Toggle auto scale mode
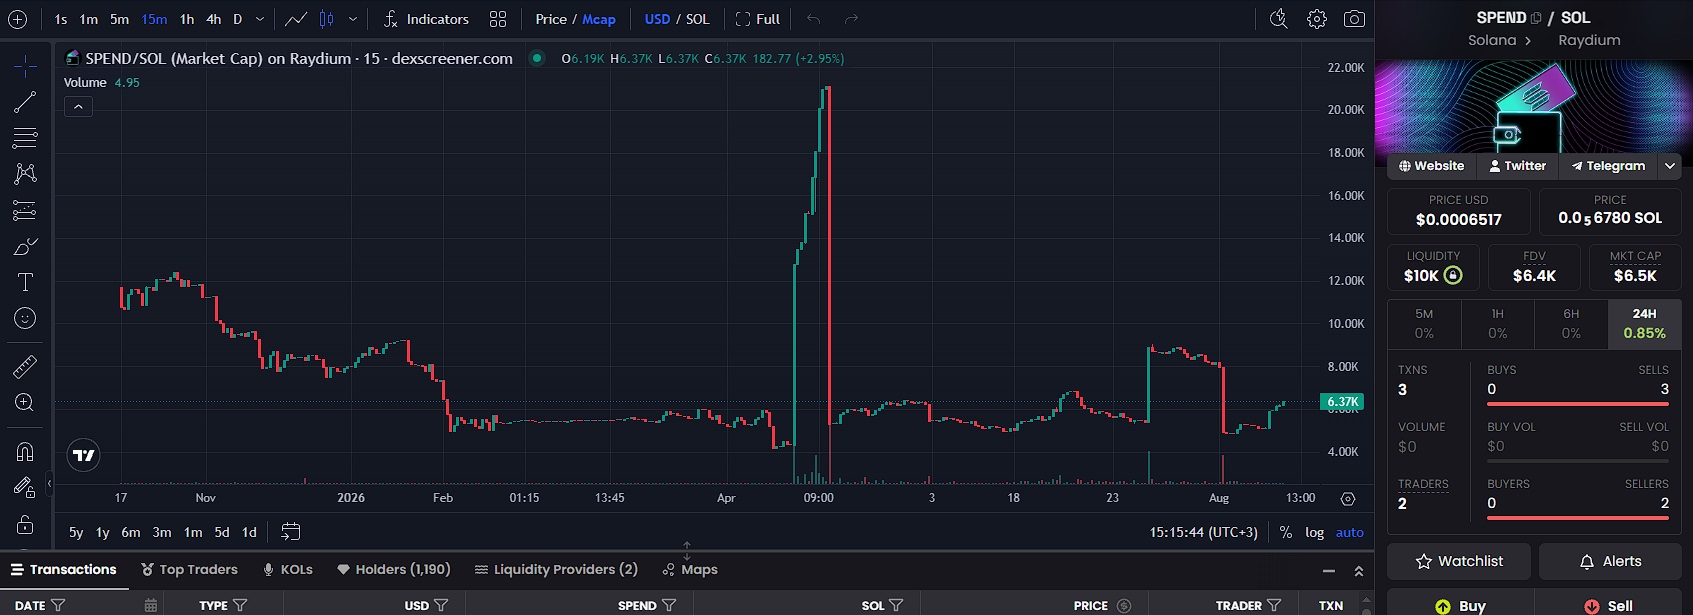 point(1350,532)
